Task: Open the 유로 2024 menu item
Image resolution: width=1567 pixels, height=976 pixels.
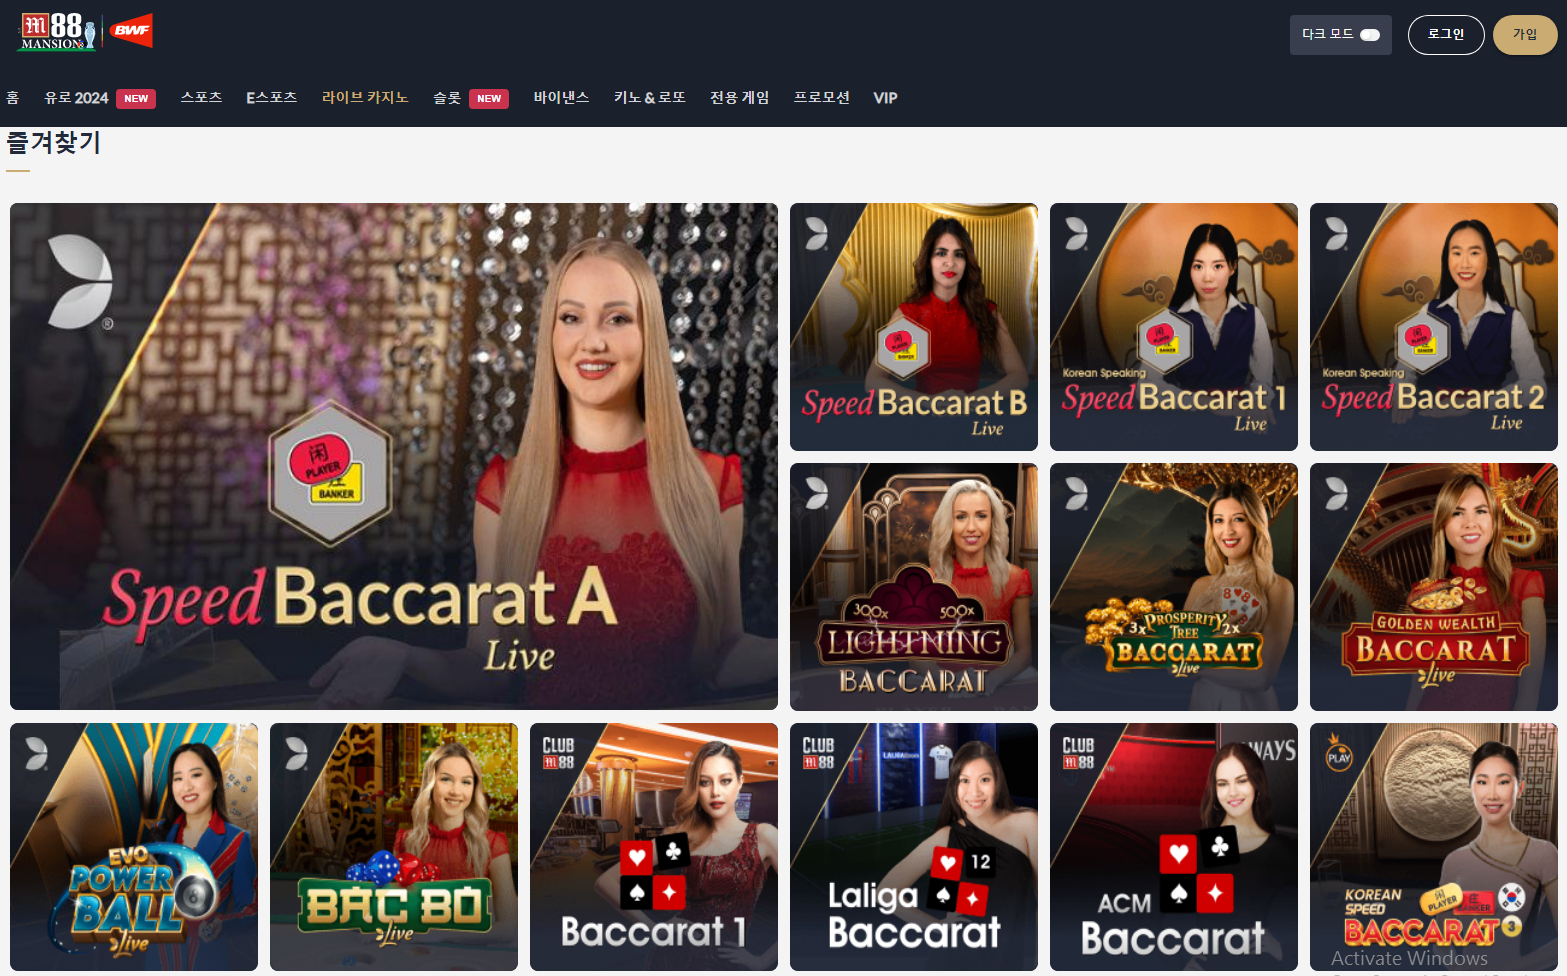Action: click(x=100, y=98)
